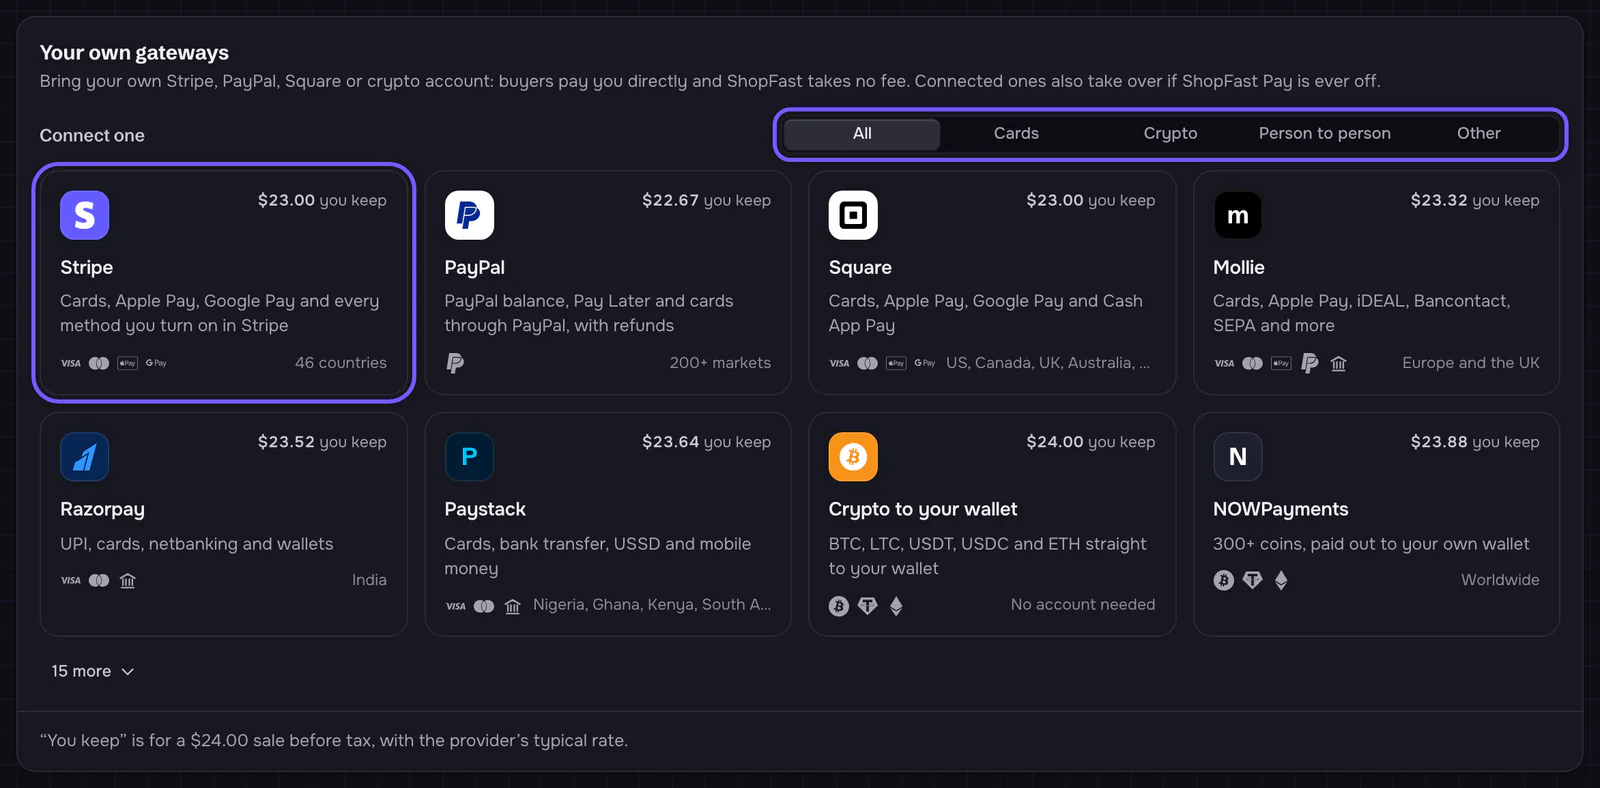Click the Mastercard icon in Stripe card

99,363
